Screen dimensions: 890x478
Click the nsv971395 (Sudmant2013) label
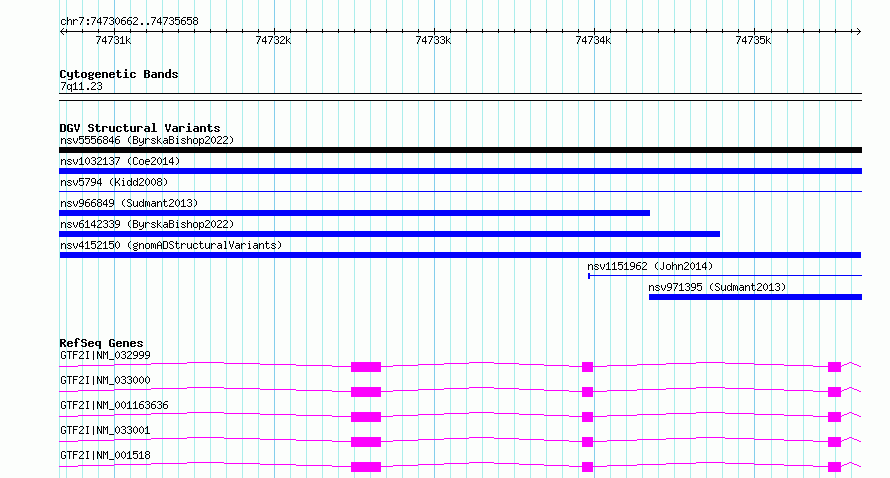pos(717,287)
